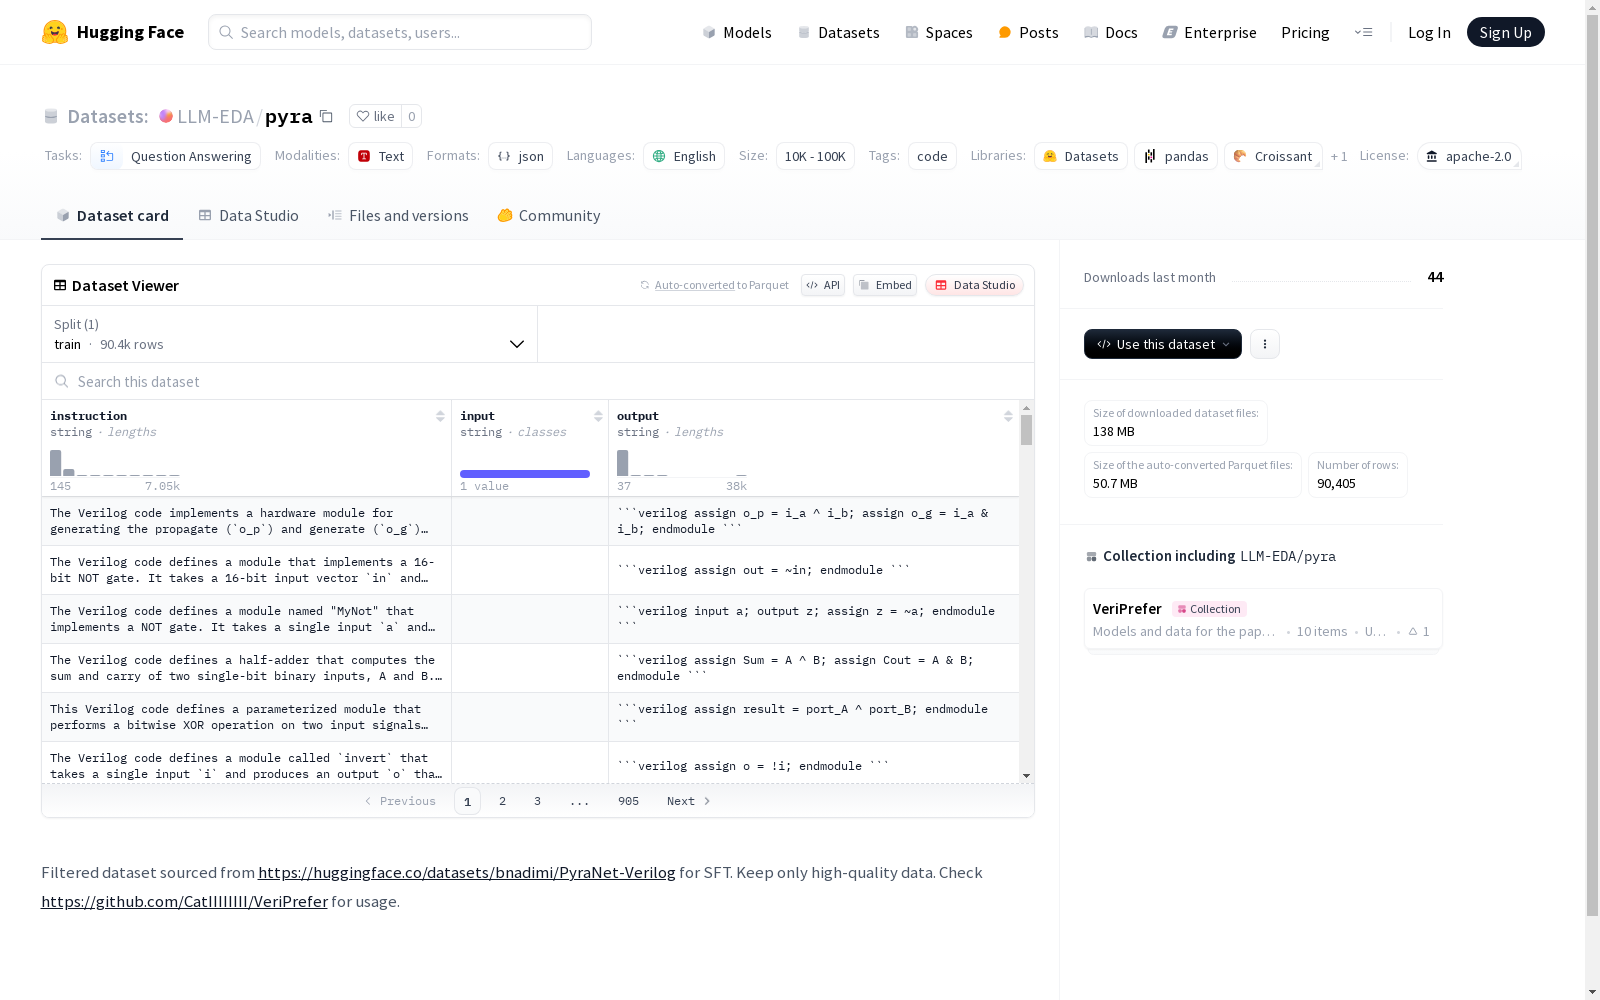Open the VeriPrefer GitHub link
Screen dimensions: 1600x1000
pos(184,902)
